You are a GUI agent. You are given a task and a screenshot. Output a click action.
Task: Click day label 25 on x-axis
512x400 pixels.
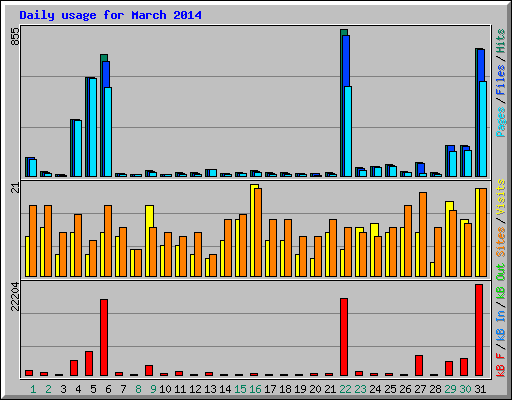click(390, 389)
